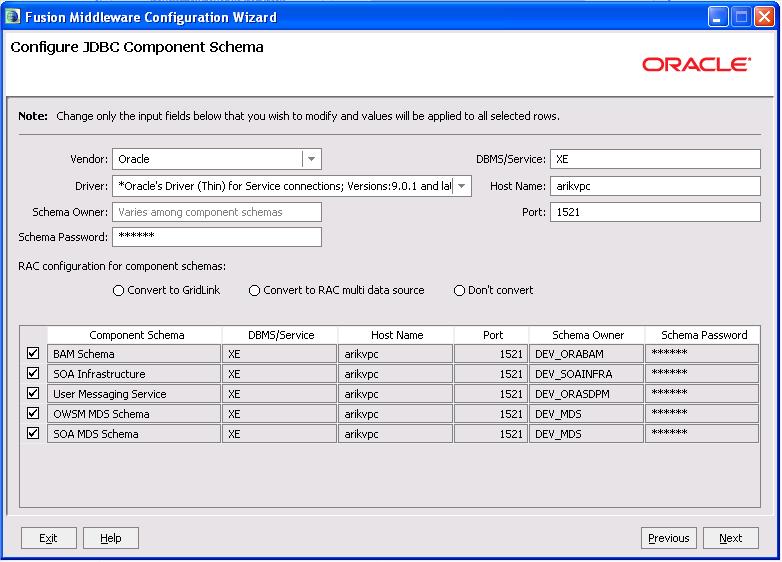Image resolution: width=782 pixels, height=562 pixels.
Task: Select Convert to GridLink radio option
Action: pyautogui.click(x=119, y=291)
